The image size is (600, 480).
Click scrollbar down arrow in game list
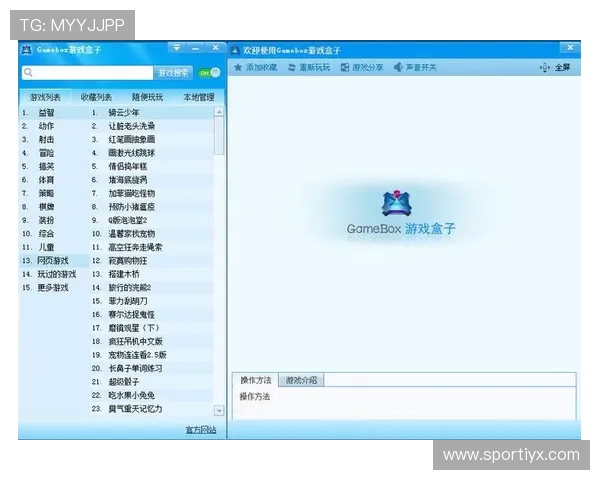219,411
